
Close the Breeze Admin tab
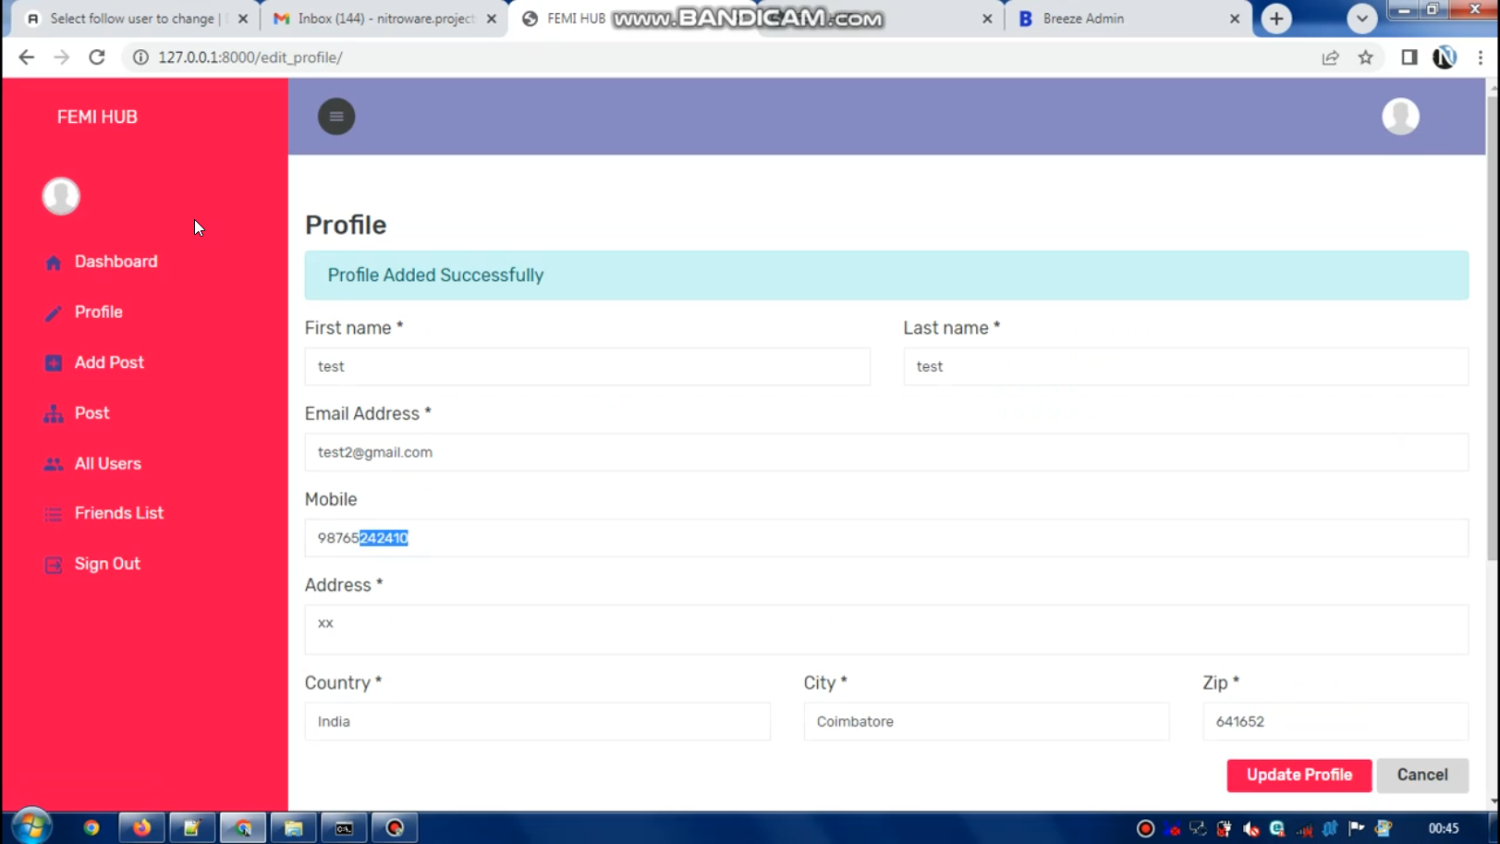pos(1234,19)
